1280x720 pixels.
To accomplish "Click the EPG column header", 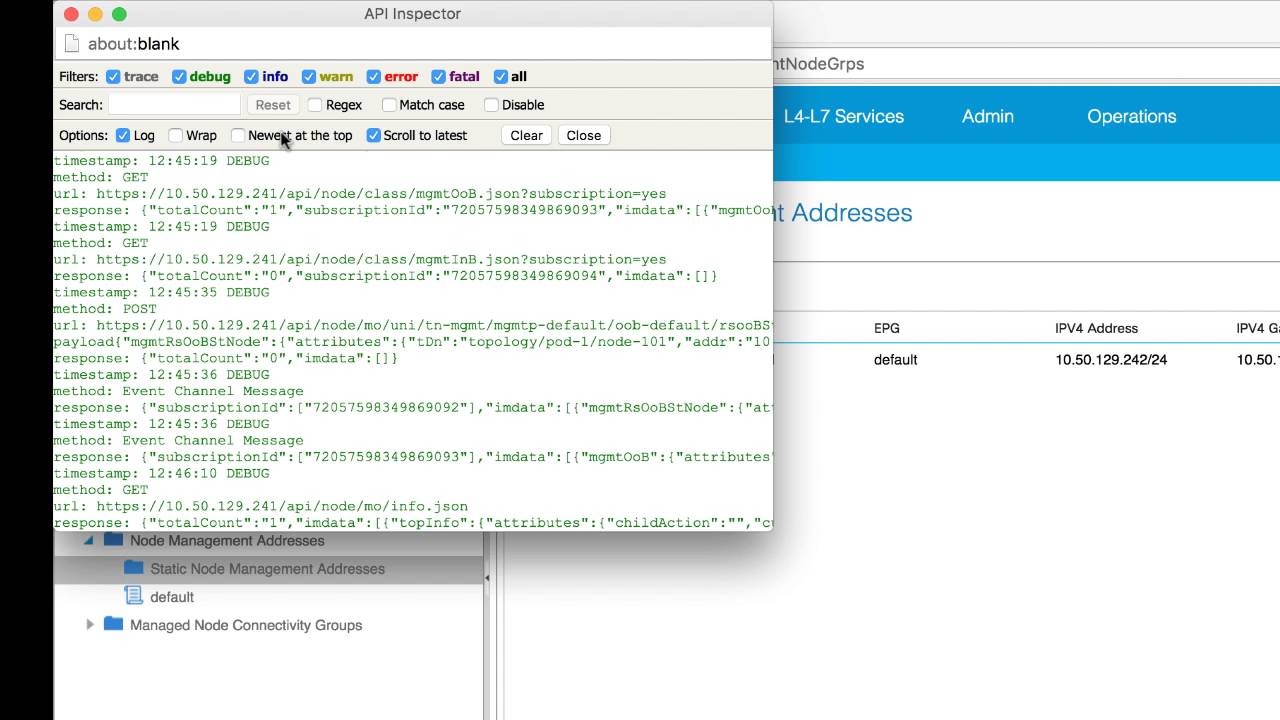I will pyautogui.click(x=886, y=328).
